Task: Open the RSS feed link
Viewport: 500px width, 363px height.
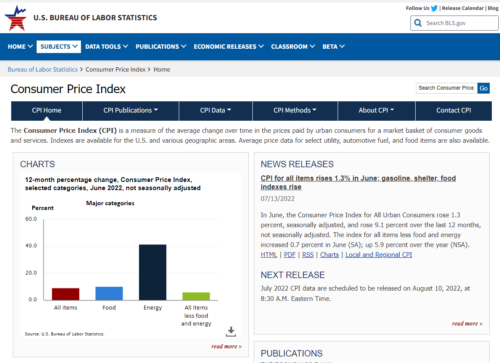Action: [308, 255]
